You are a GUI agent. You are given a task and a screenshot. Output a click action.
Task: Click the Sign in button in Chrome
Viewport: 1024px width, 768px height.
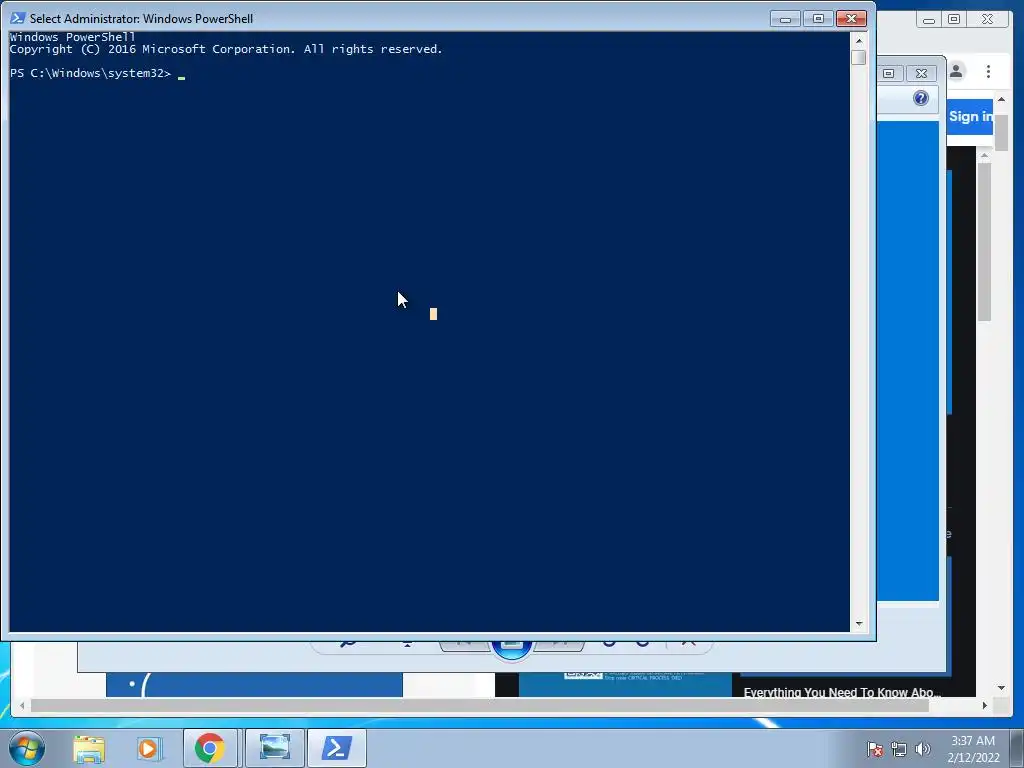pos(970,117)
